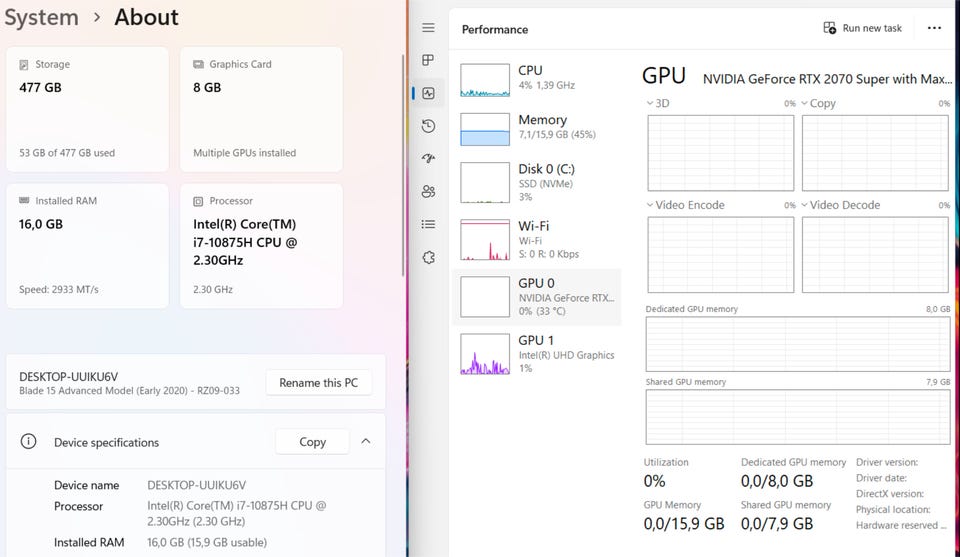Open the Video Decode graph dropdown
Screen dimensions: 960x557
tap(805, 205)
